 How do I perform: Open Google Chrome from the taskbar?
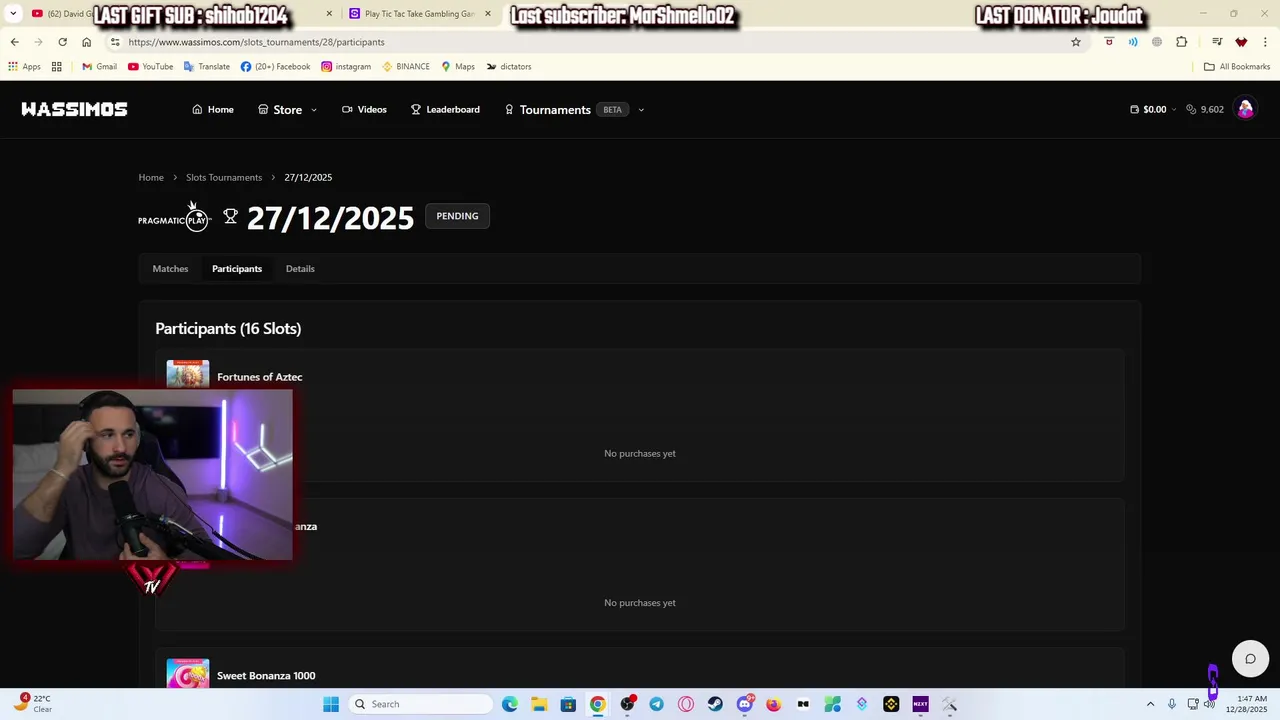click(597, 704)
